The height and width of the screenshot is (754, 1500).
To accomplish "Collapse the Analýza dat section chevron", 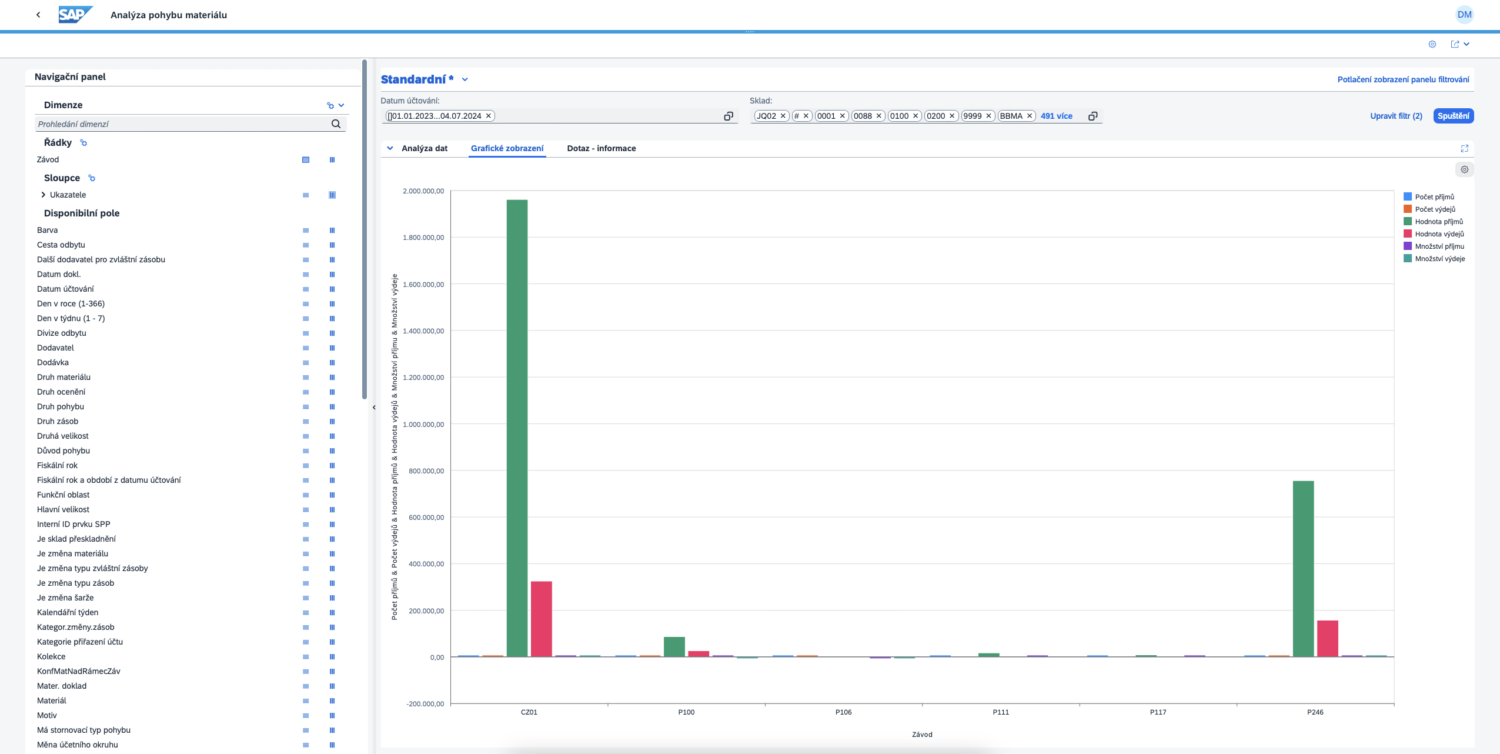I will (388, 148).
